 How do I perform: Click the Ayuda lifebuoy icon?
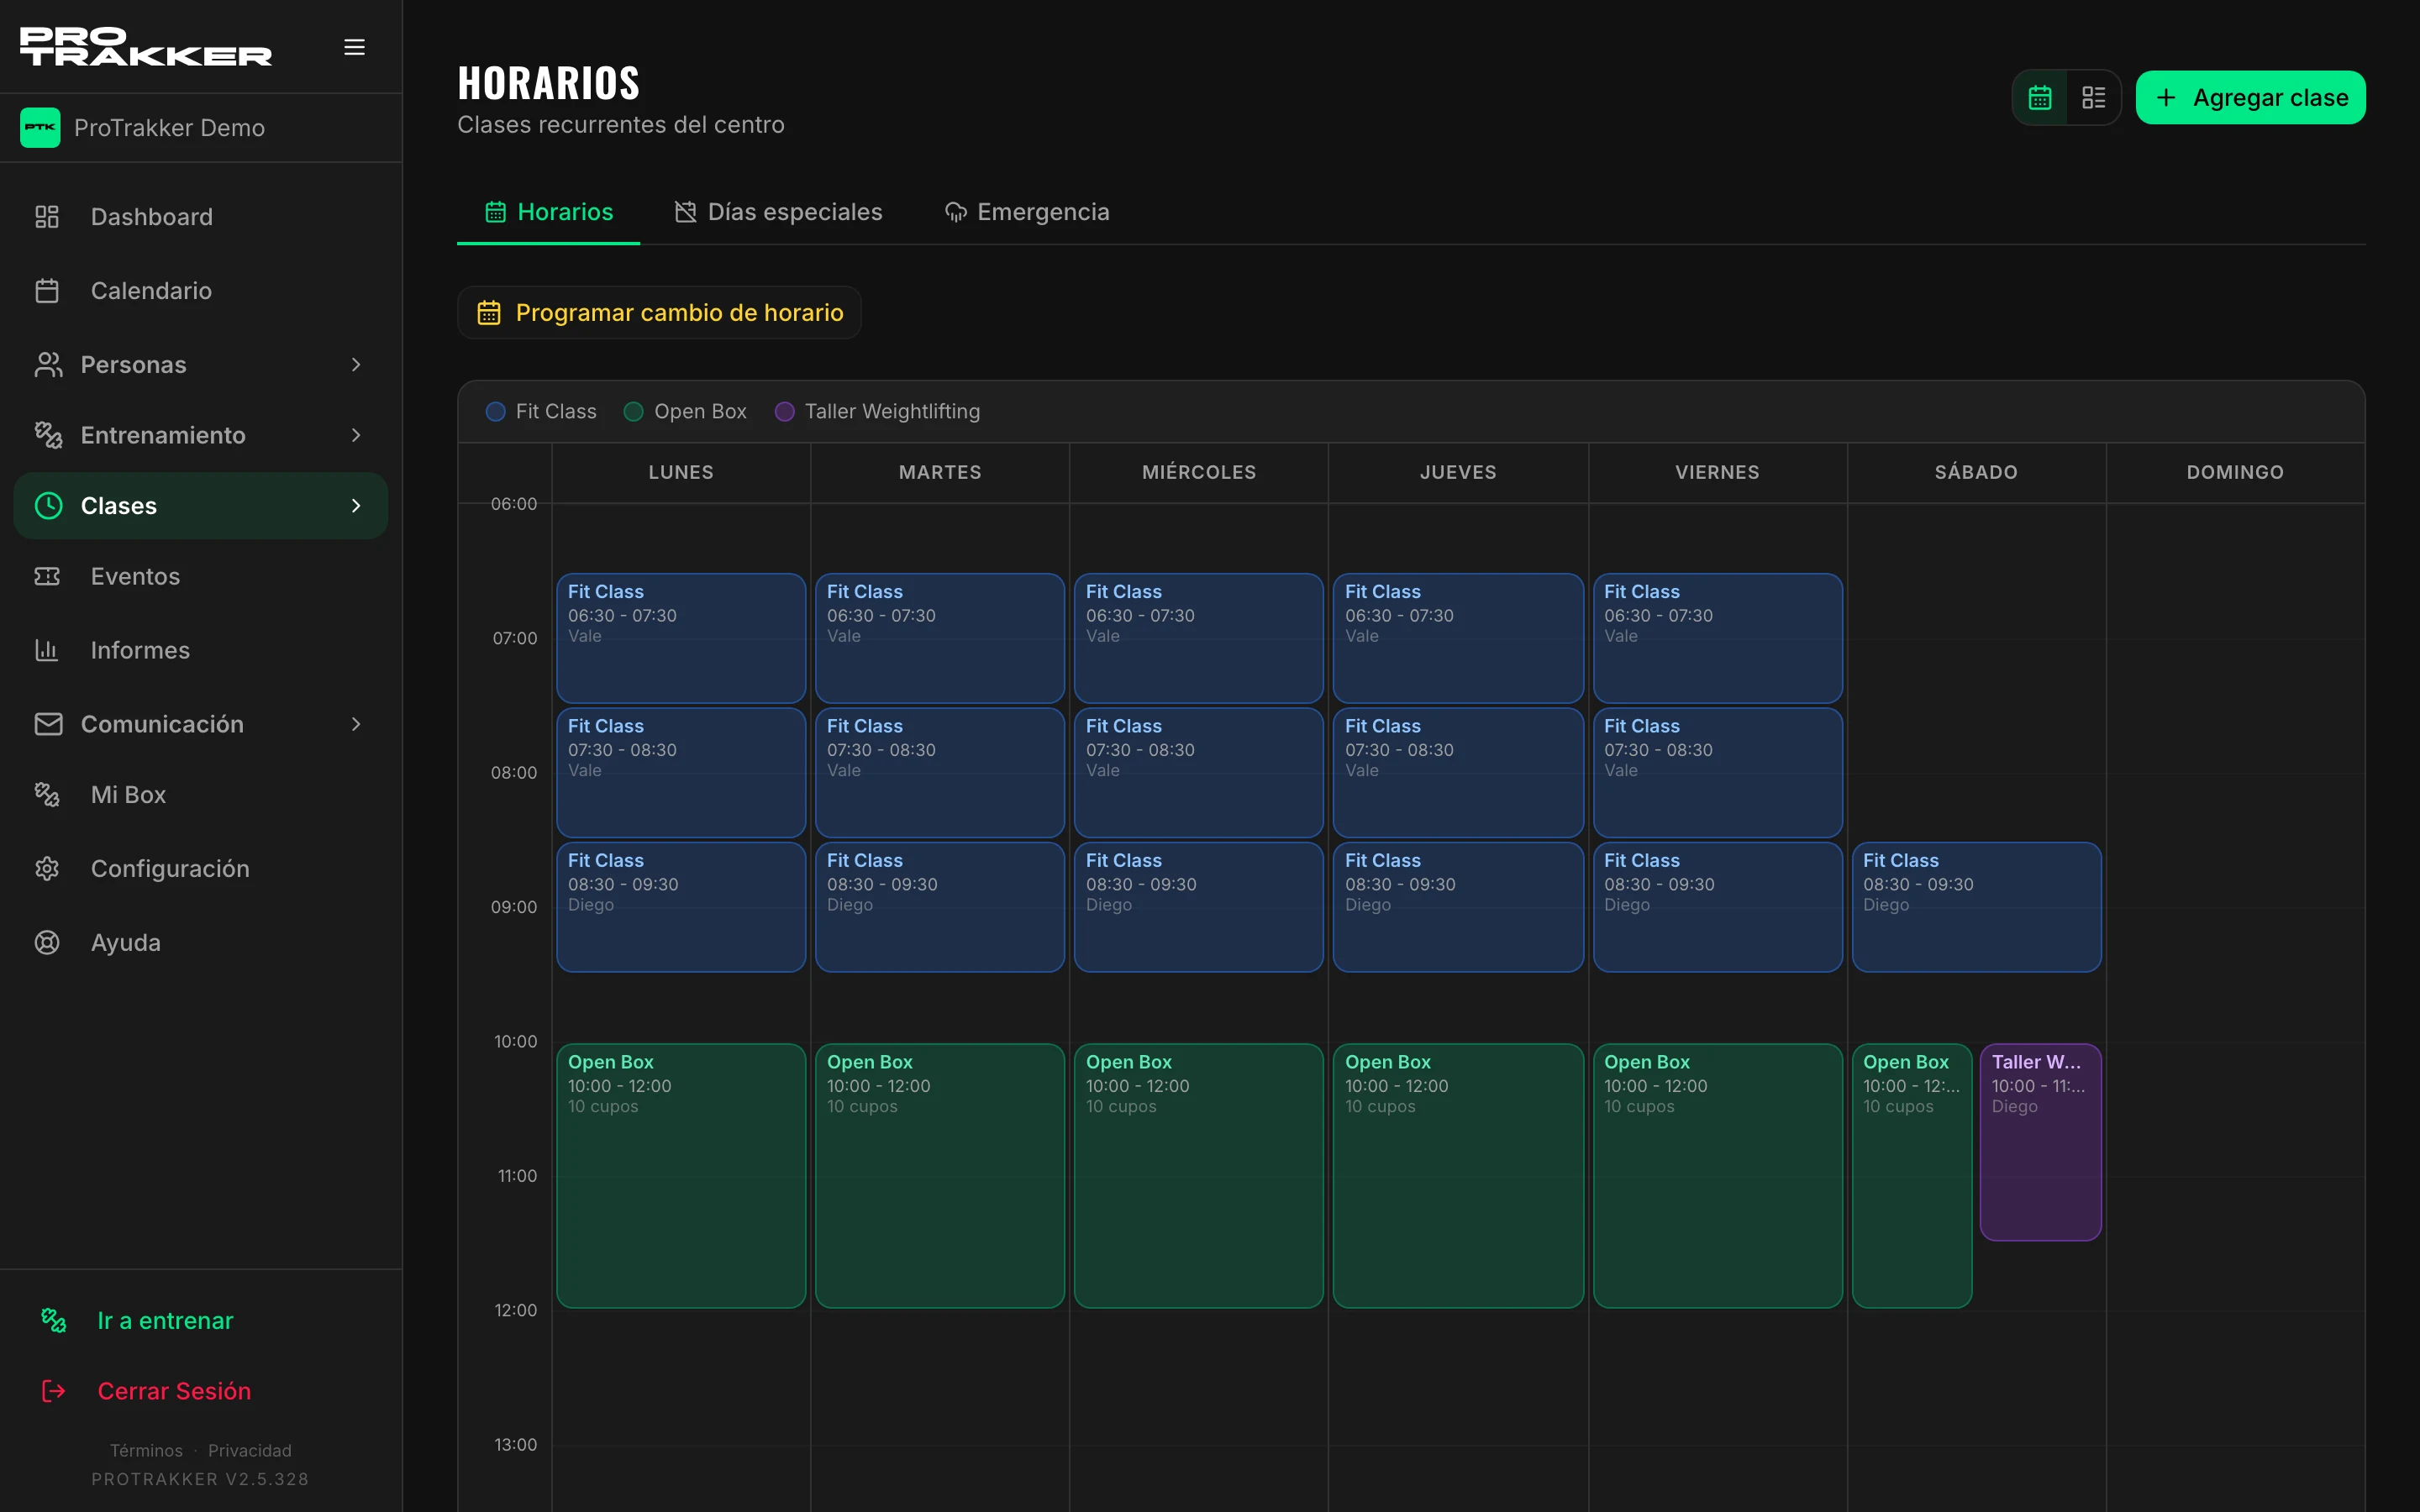click(47, 942)
